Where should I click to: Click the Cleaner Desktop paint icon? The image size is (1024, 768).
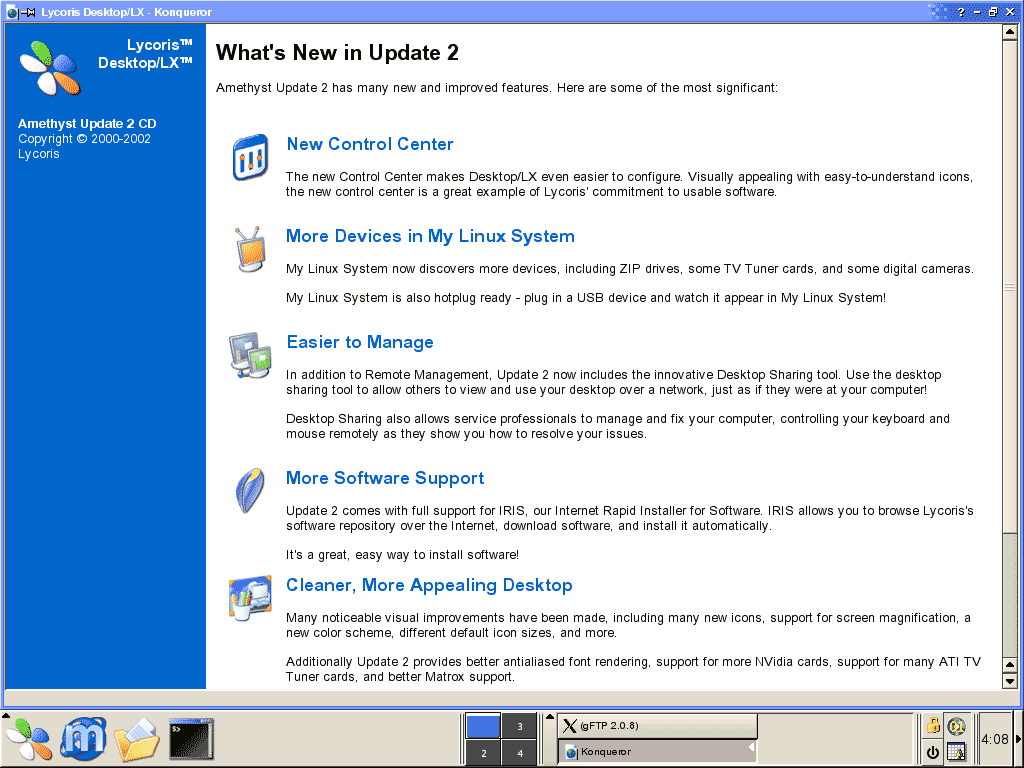(x=249, y=598)
